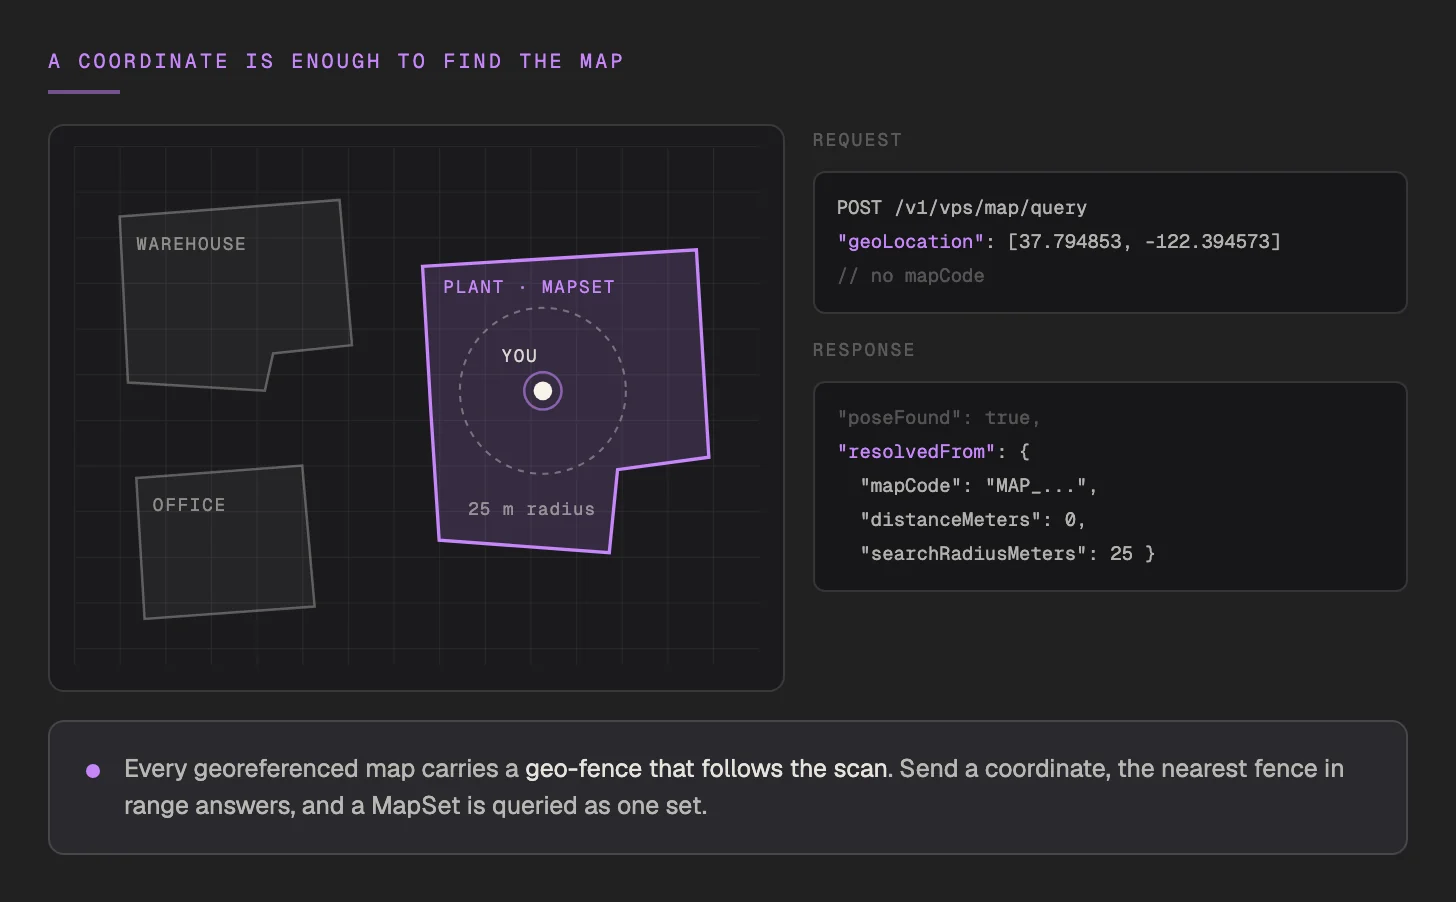Click the "mapCode": "MAP_..." line

click(979, 486)
